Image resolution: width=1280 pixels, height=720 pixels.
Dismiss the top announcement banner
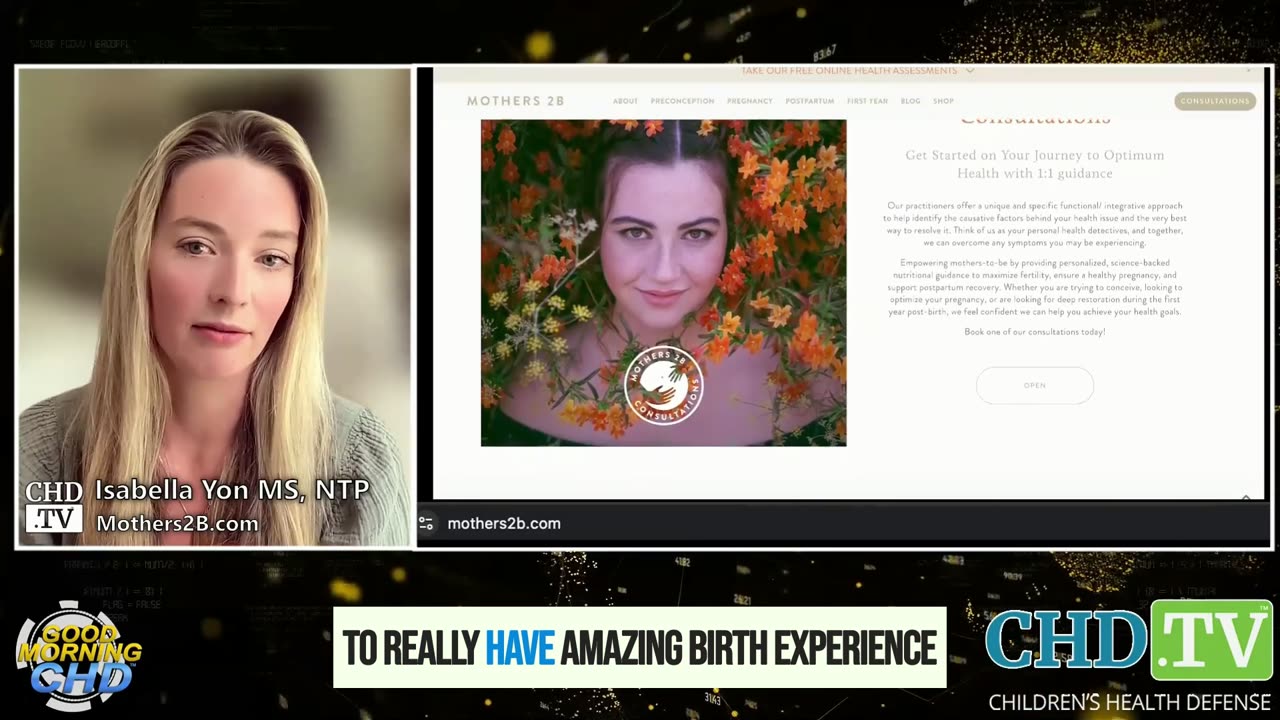(x=1248, y=71)
